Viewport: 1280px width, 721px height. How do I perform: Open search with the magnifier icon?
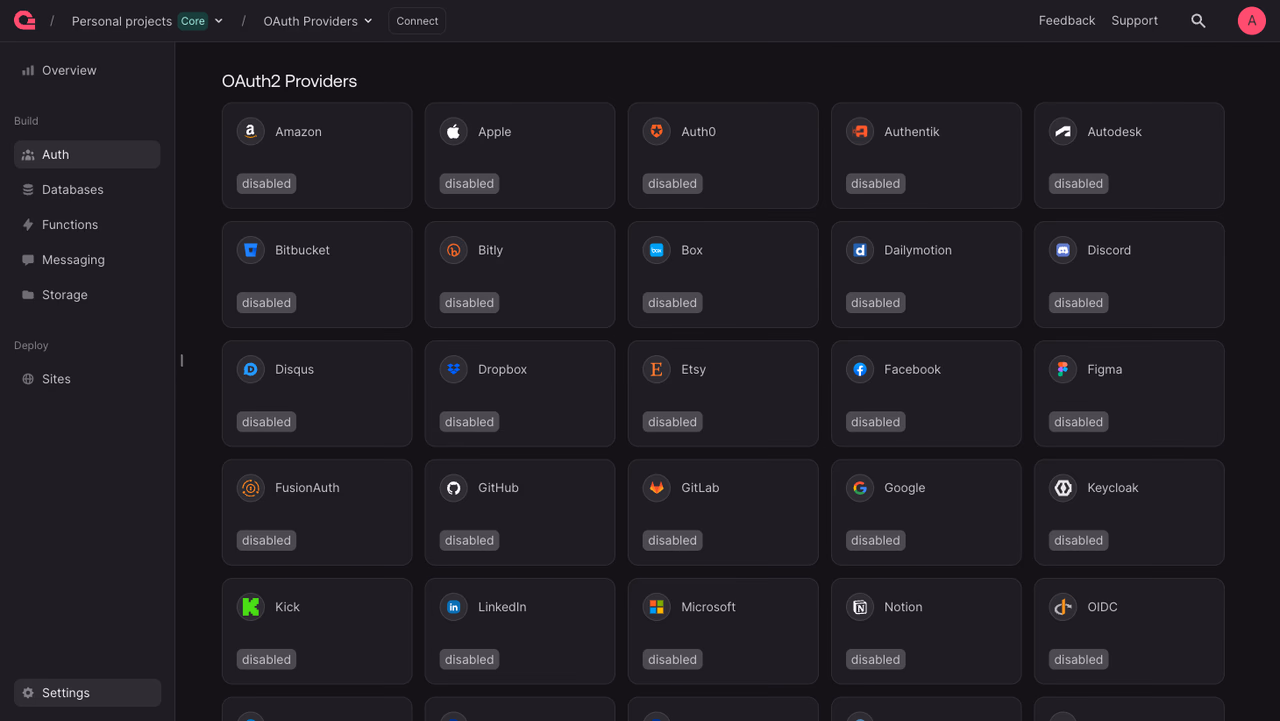(1198, 21)
